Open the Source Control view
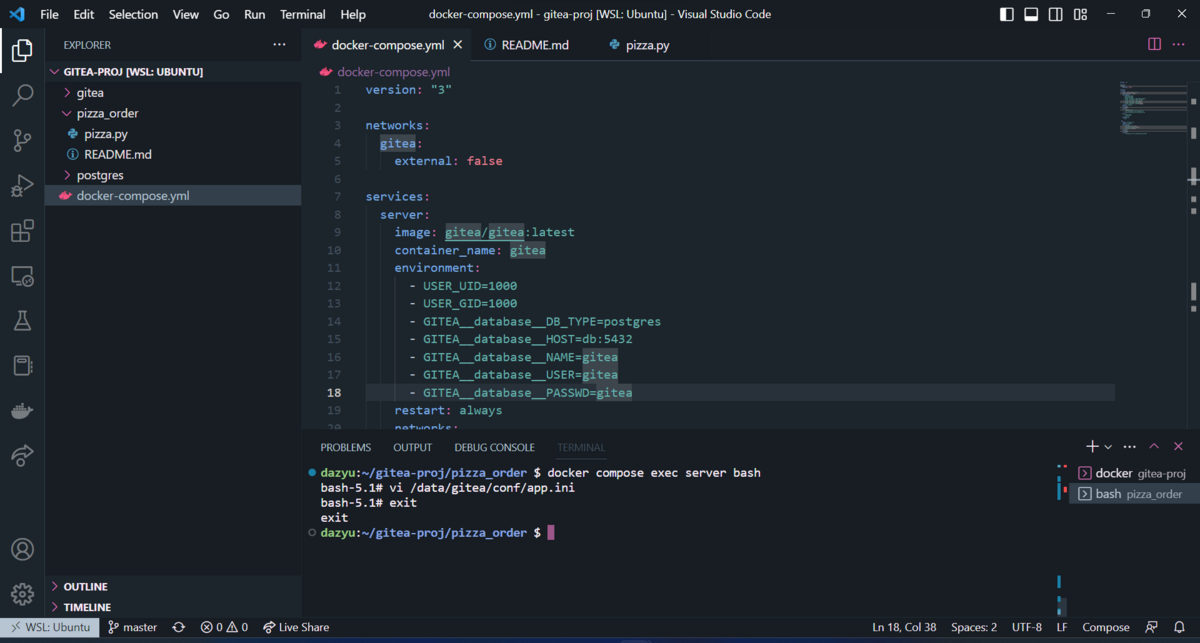 pyautogui.click(x=22, y=140)
